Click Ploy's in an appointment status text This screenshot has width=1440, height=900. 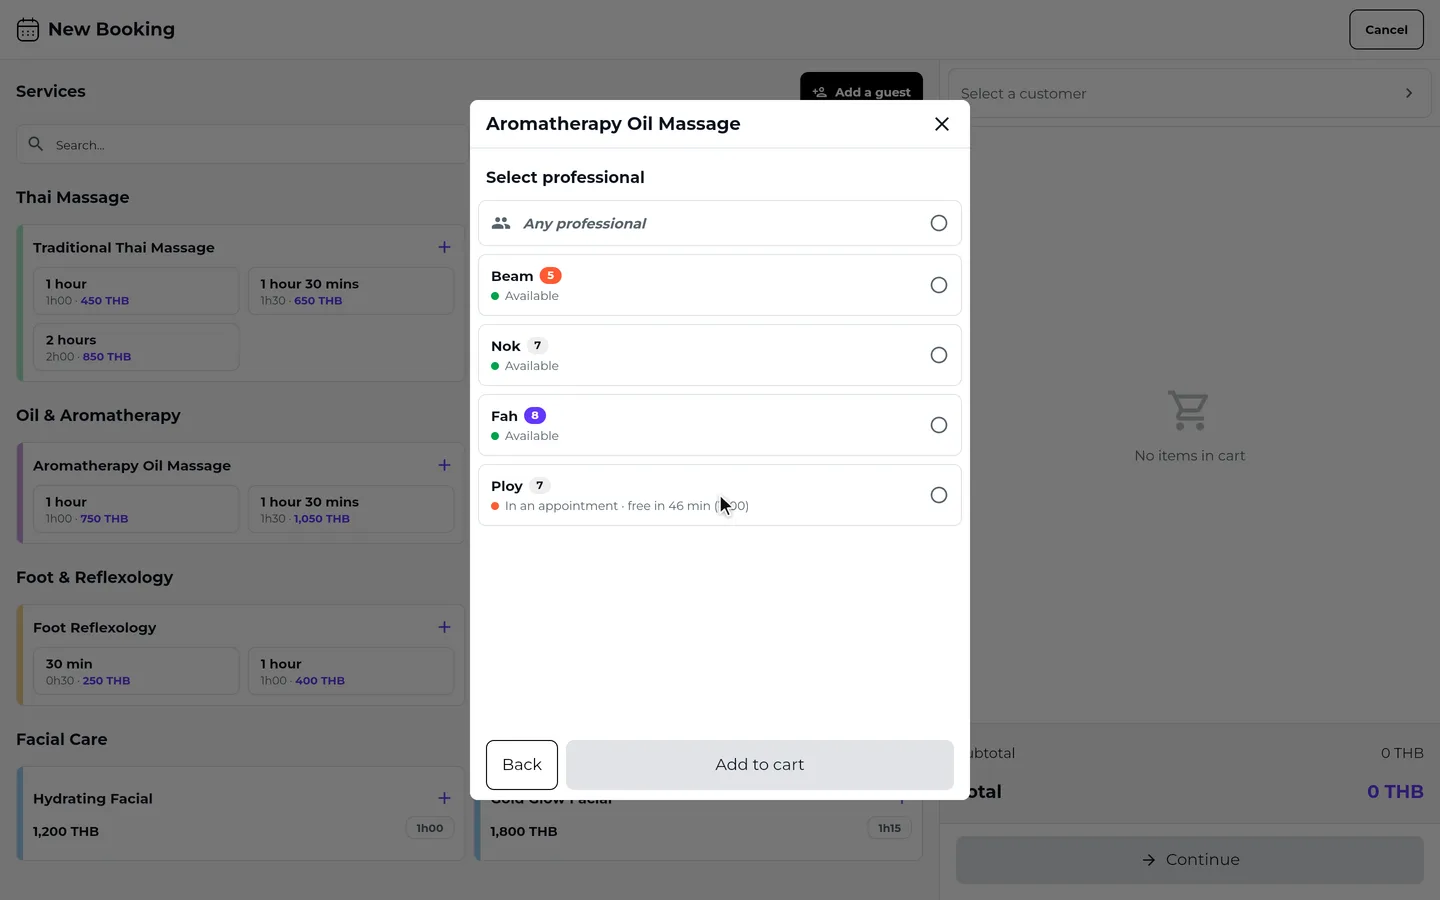point(627,506)
